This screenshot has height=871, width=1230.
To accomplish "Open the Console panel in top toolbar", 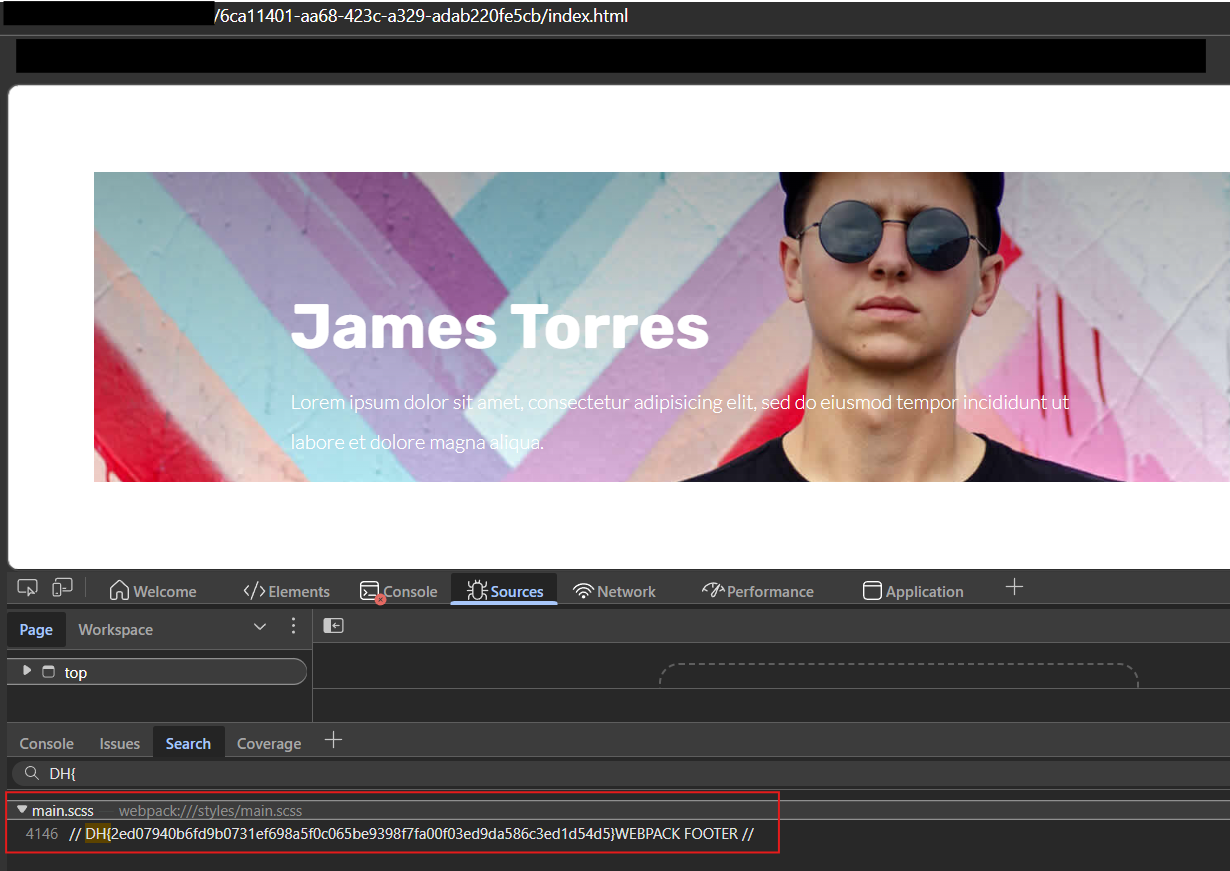I will [399, 591].
